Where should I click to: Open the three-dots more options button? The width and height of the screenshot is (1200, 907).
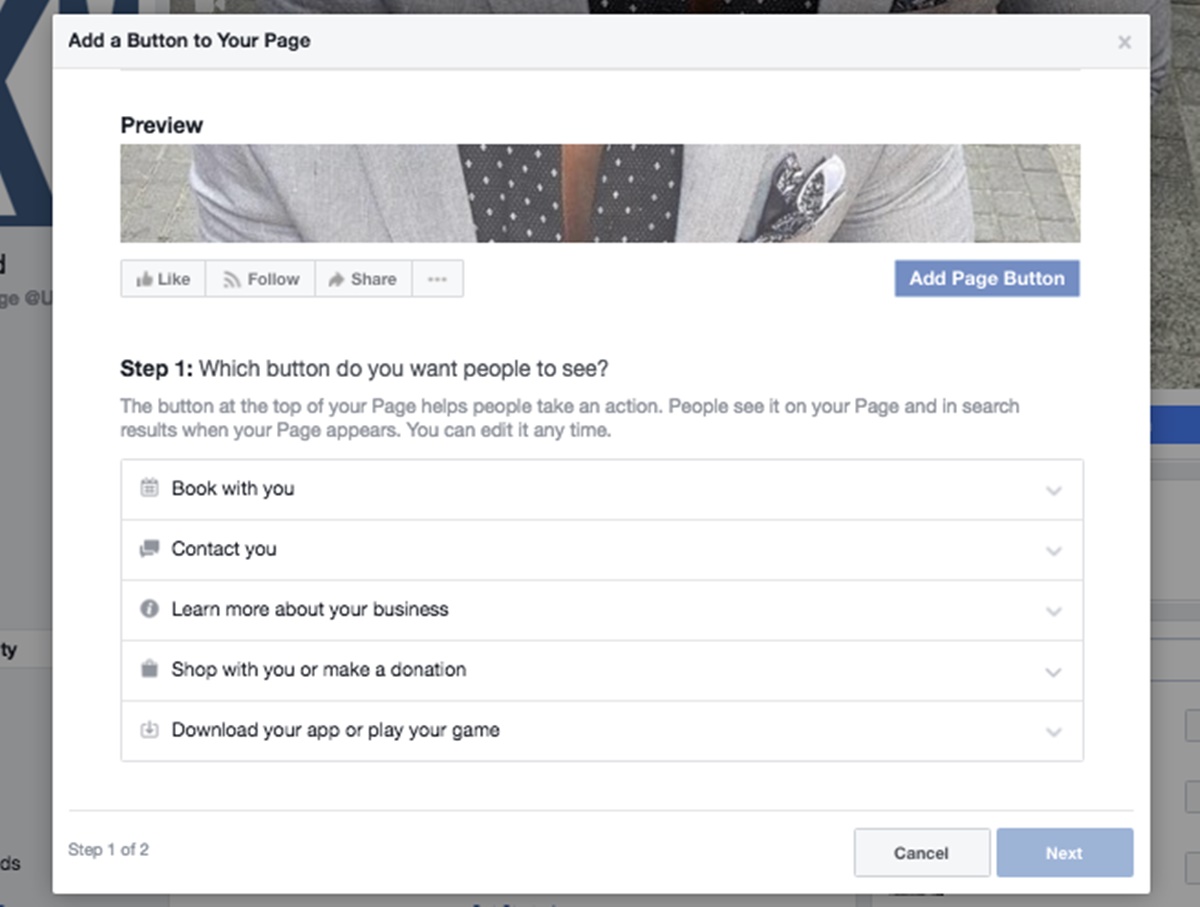point(437,279)
